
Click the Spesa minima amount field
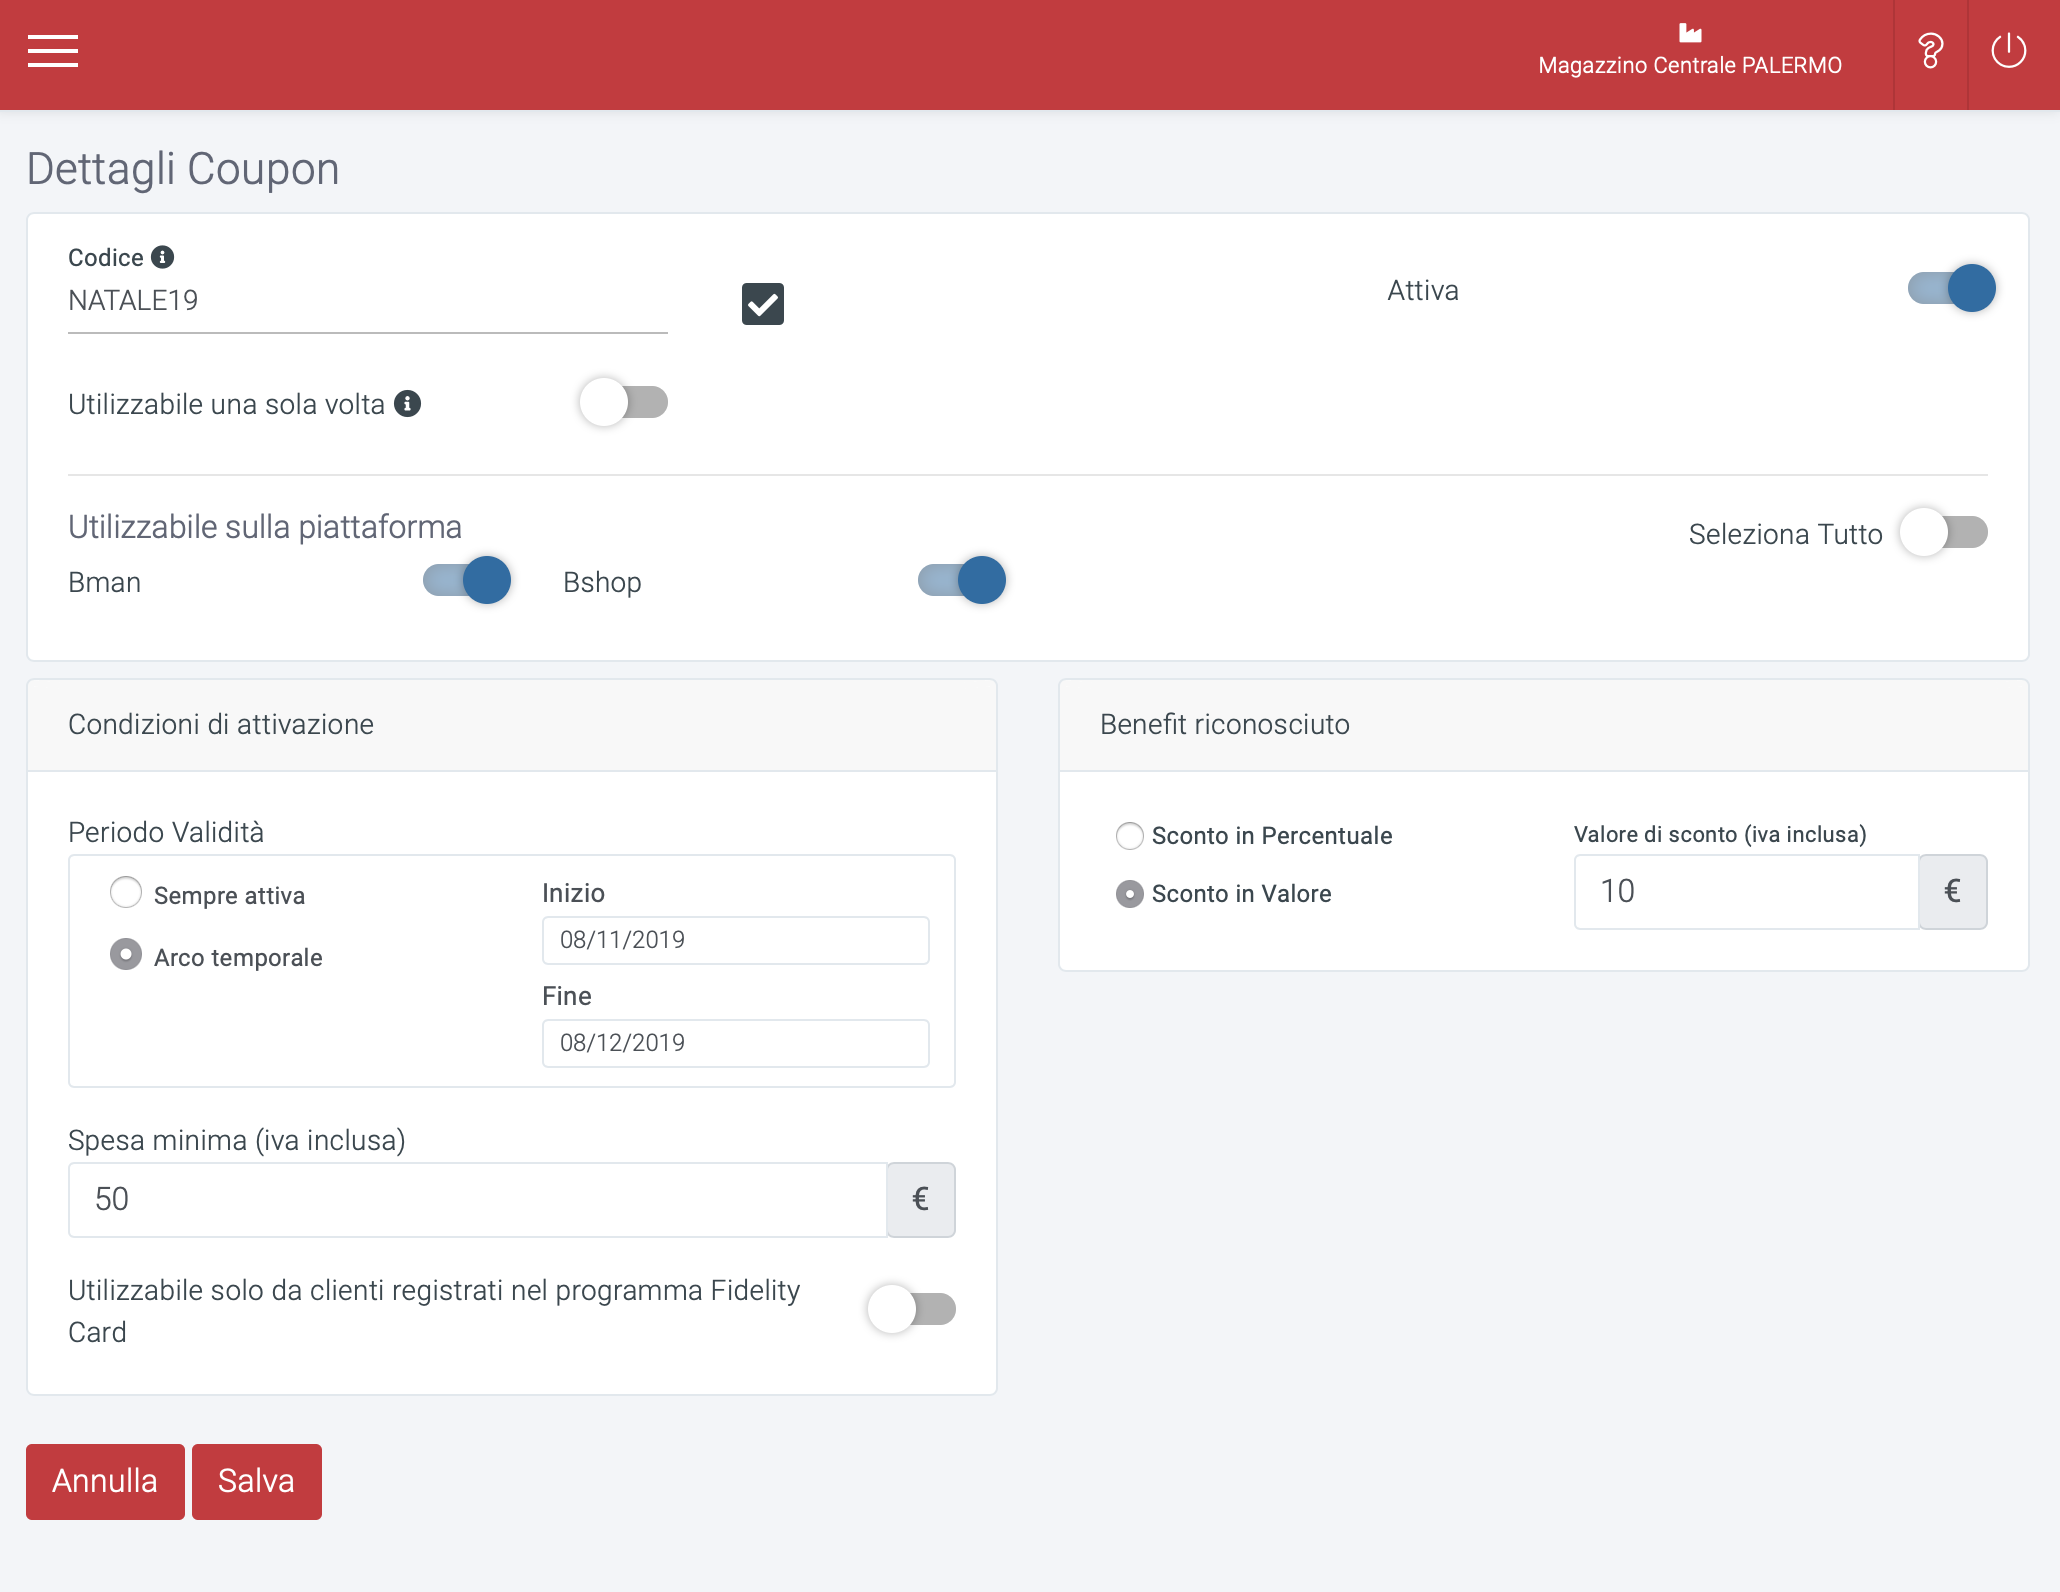click(478, 1199)
